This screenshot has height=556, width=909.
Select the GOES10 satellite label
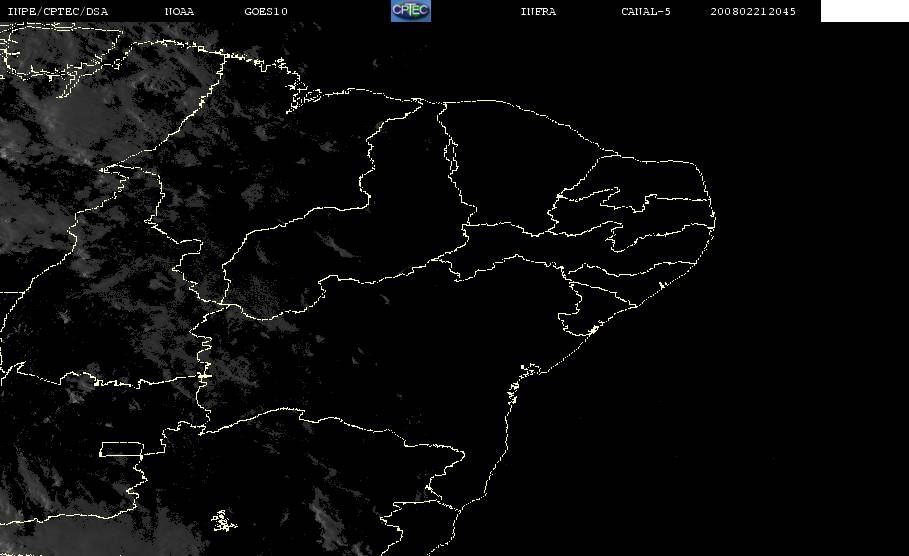[x=266, y=12]
